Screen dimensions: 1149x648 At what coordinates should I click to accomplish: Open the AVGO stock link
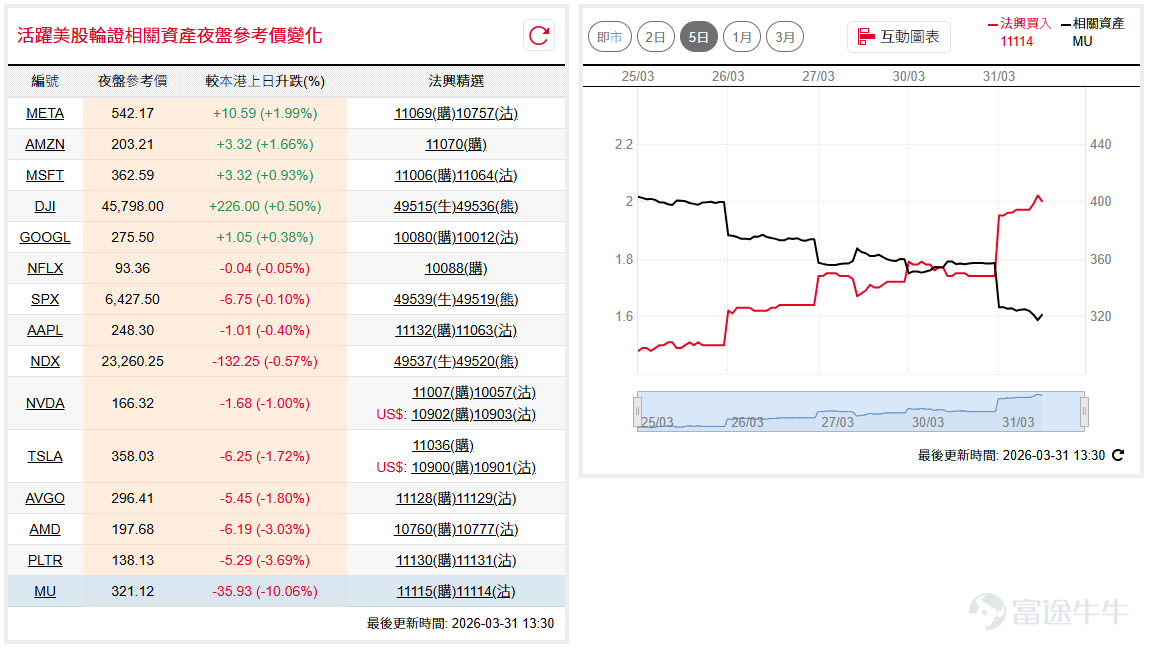coord(45,498)
